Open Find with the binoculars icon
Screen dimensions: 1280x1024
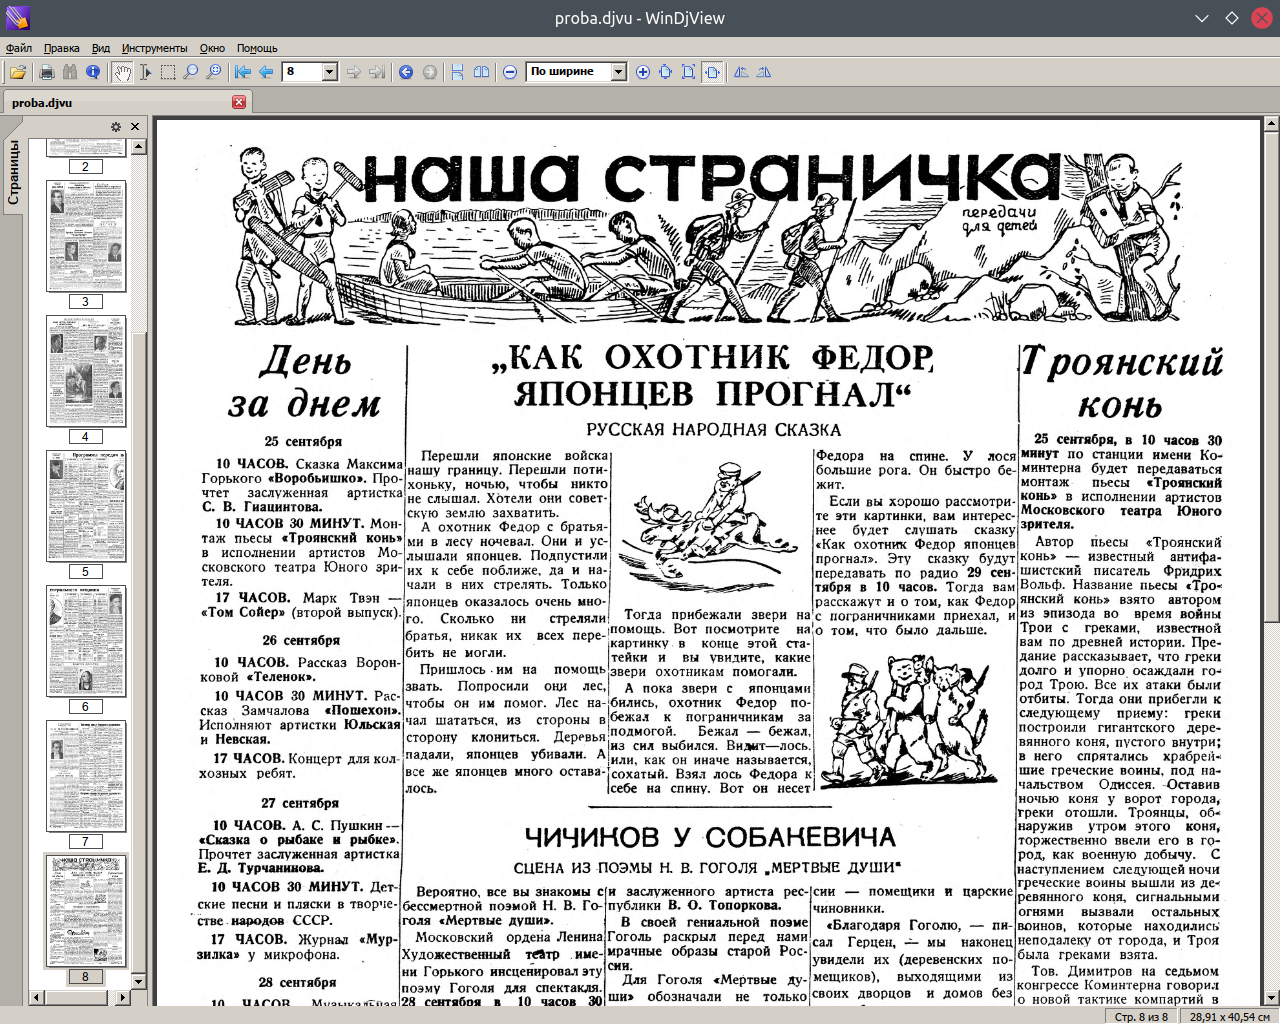click(x=69, y=72)
